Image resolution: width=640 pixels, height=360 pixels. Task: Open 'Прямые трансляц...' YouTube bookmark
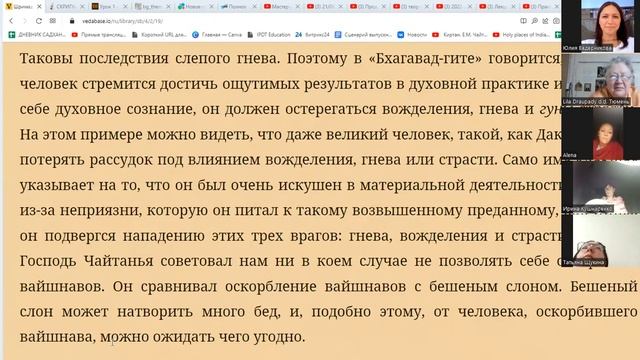[x=99, y=35]
